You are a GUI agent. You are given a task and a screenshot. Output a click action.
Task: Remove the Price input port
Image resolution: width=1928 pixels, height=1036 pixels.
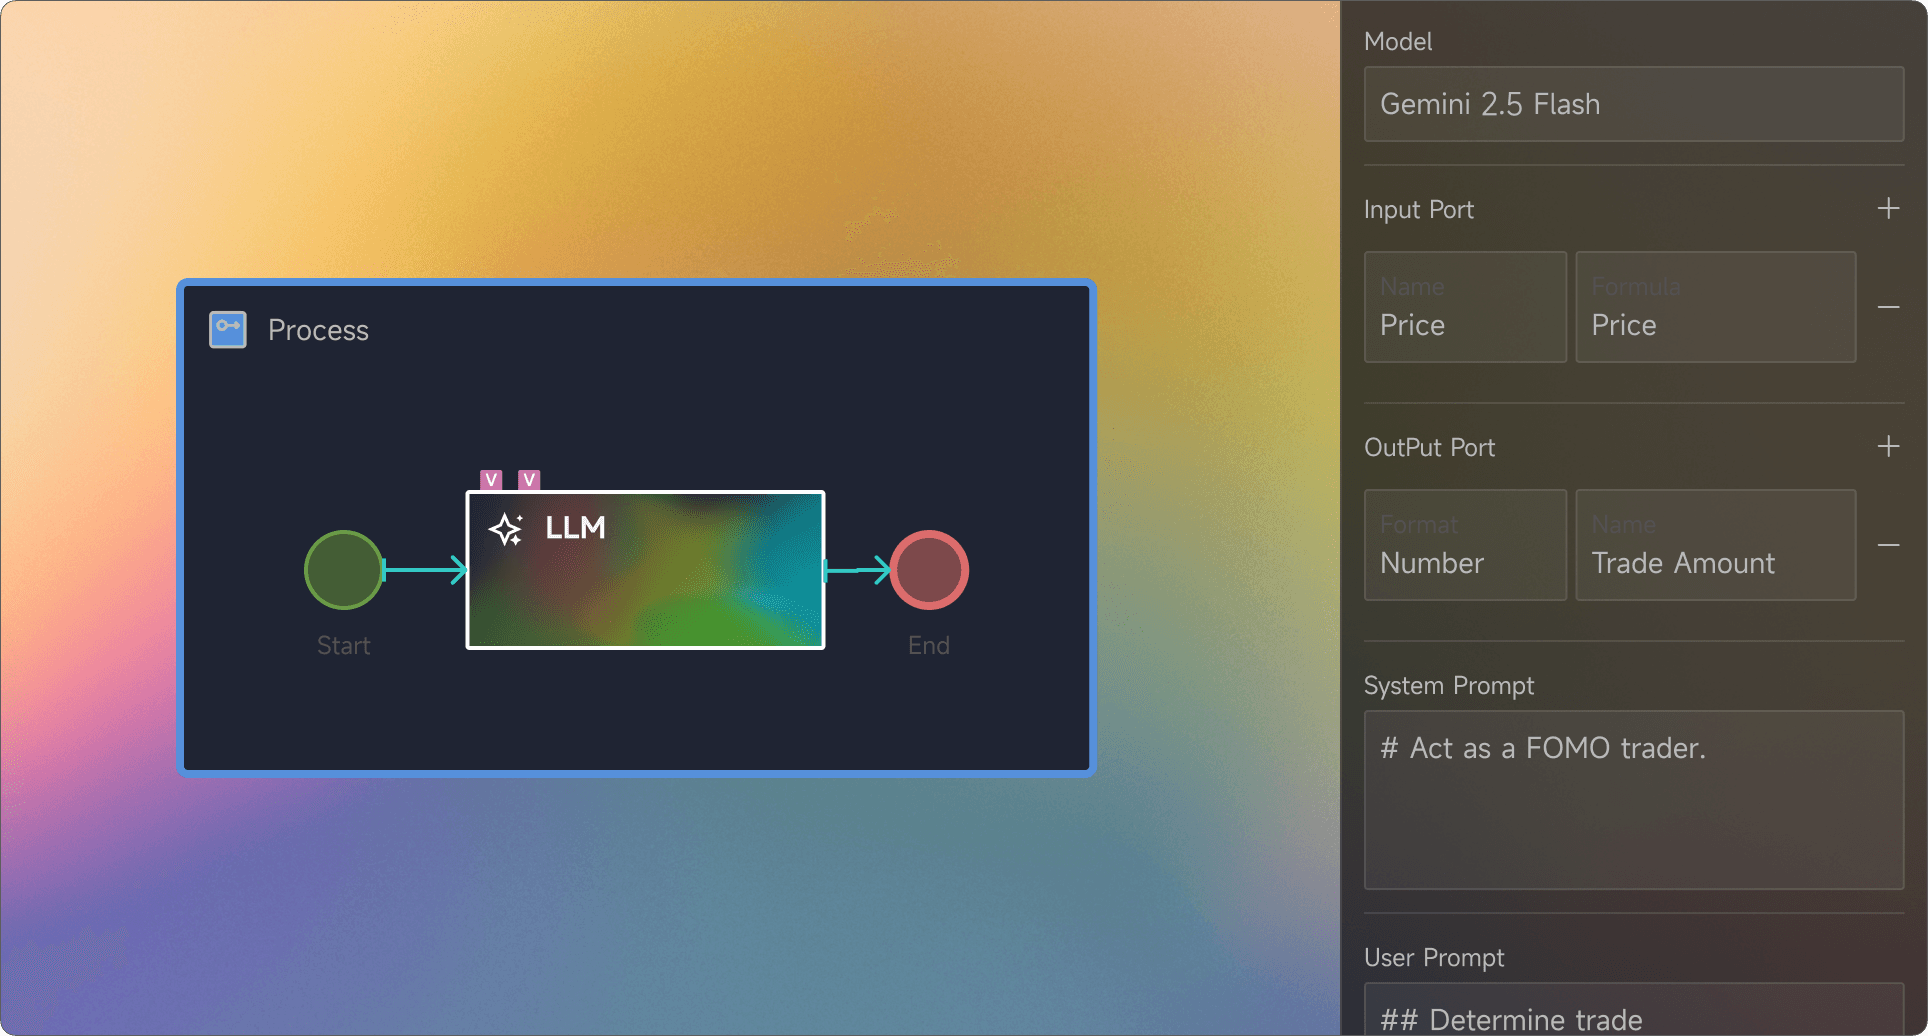click(1888, 307)
